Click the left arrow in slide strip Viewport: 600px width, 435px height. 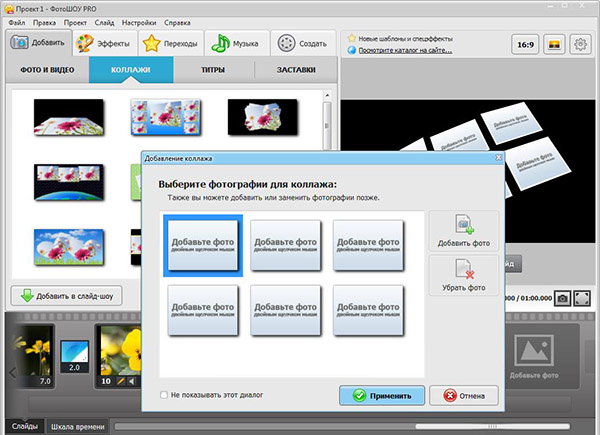click(13, 372)
